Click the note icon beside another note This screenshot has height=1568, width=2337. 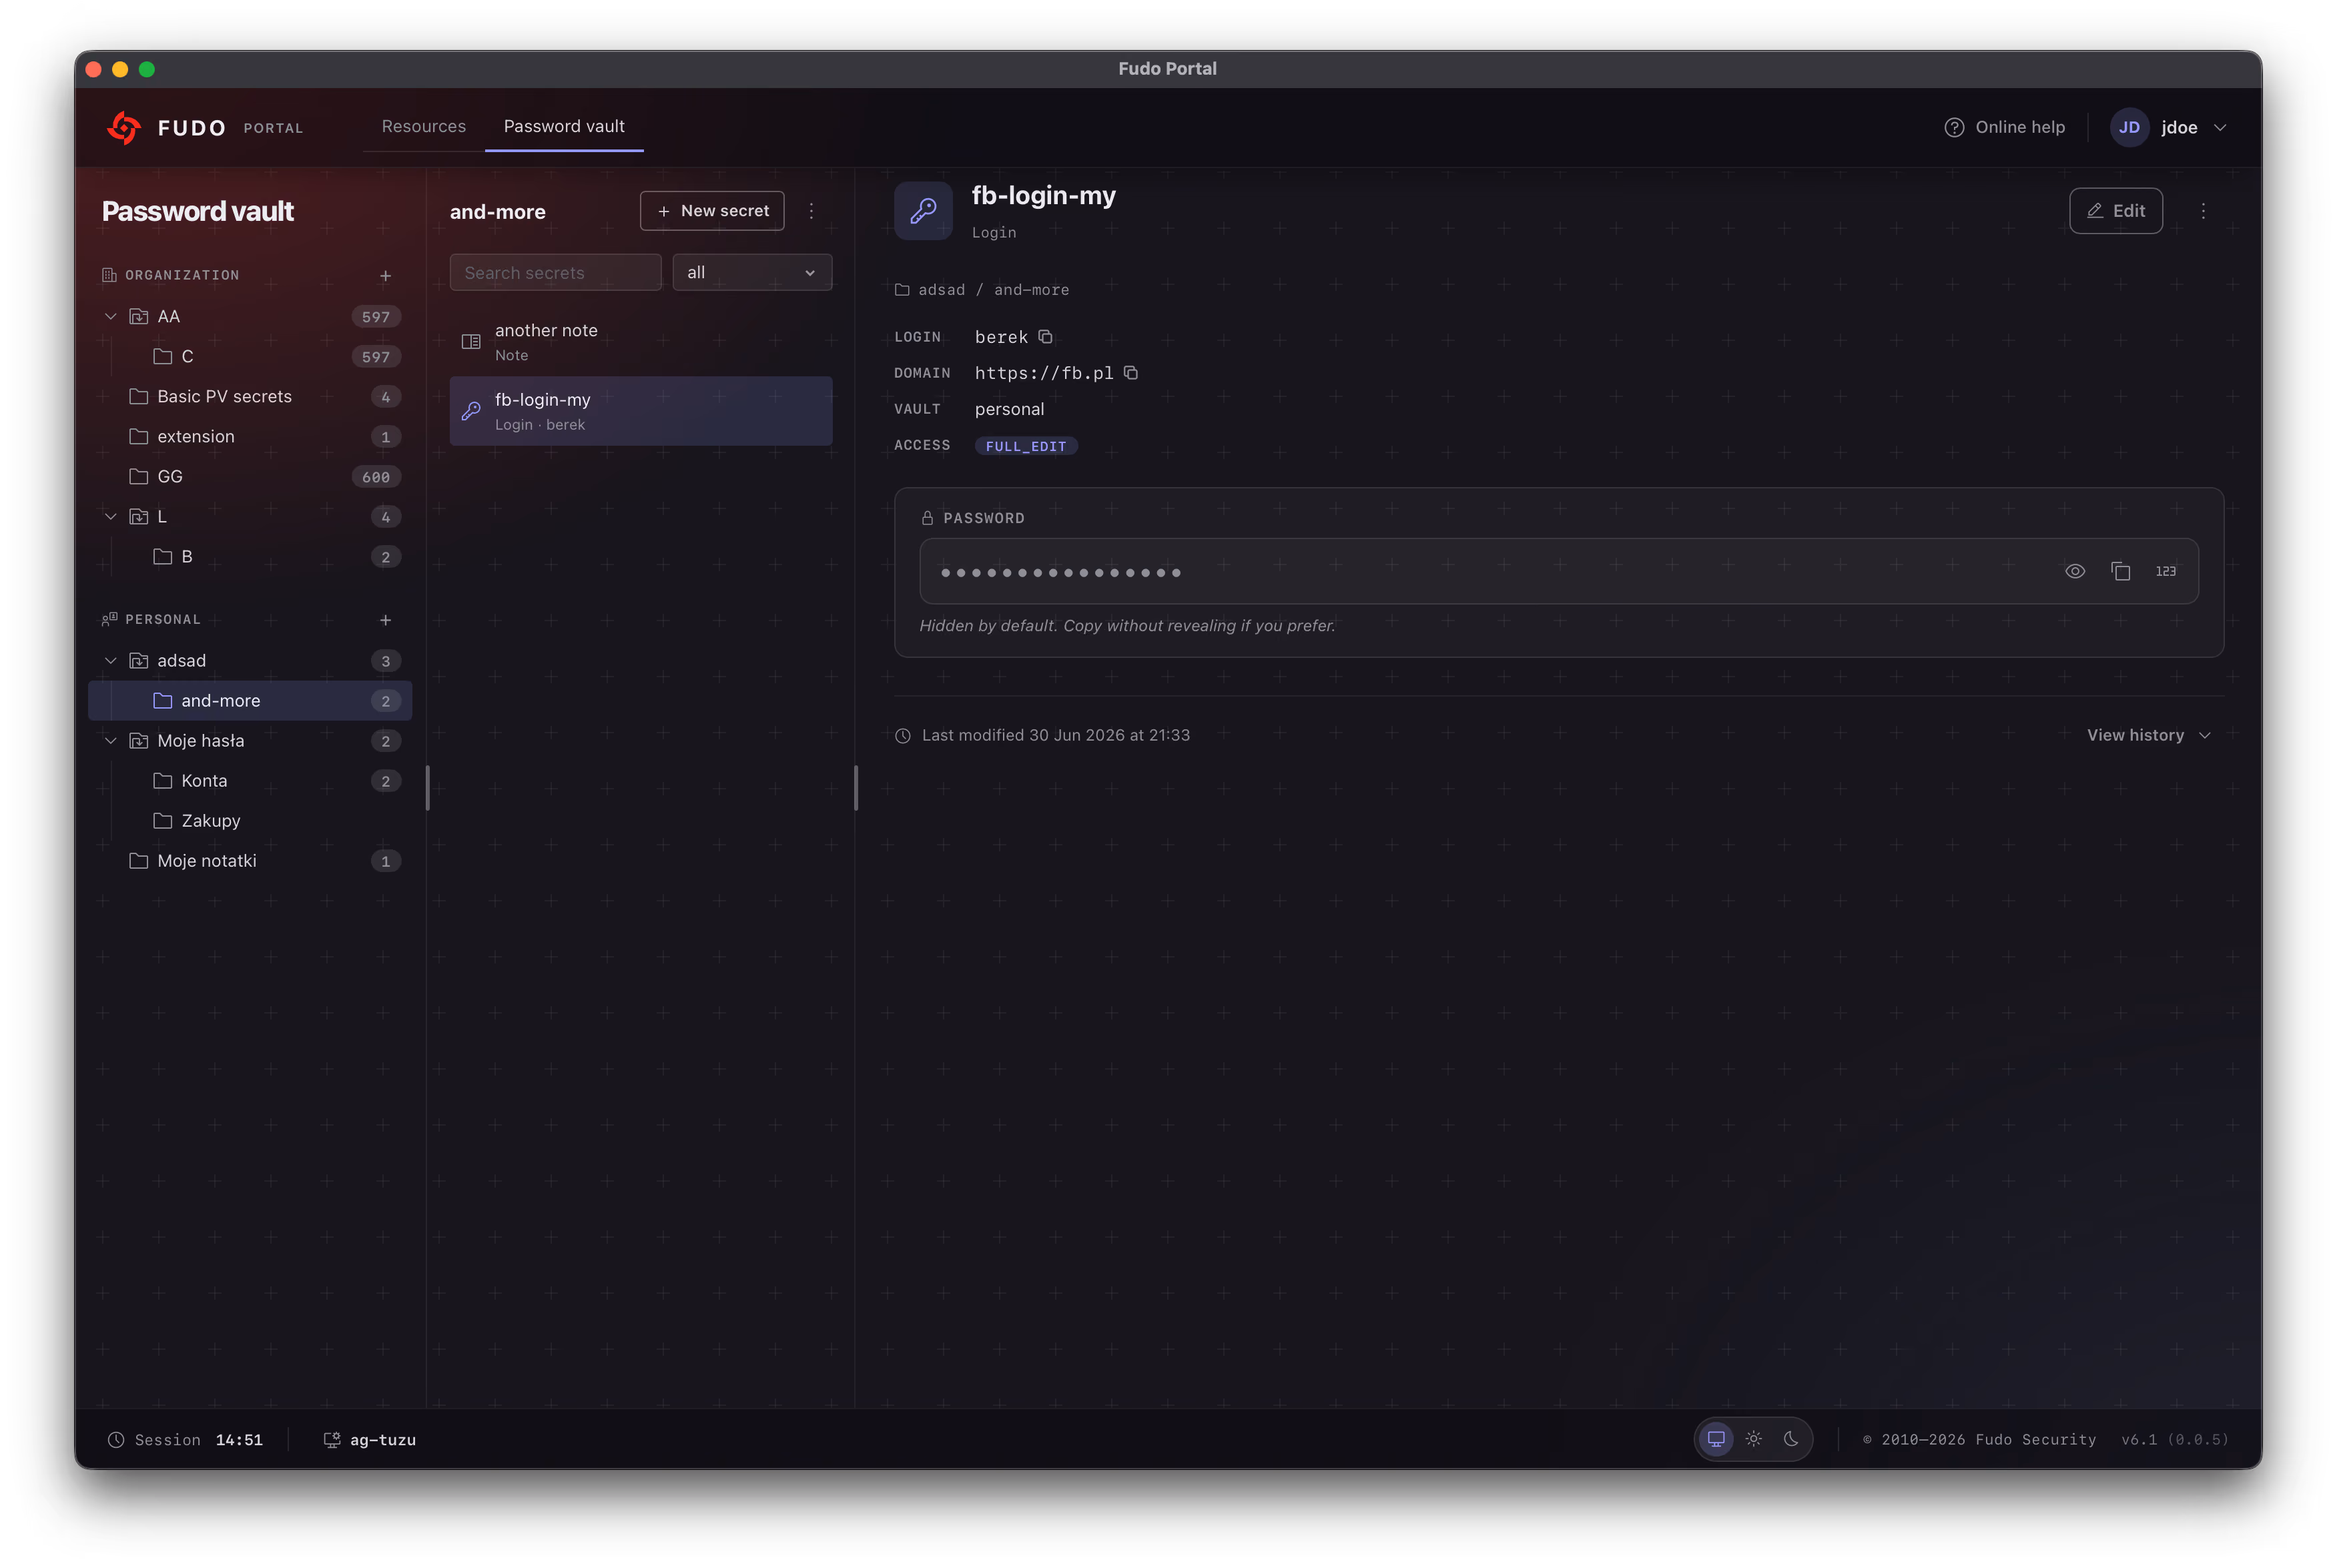[471, 342]
